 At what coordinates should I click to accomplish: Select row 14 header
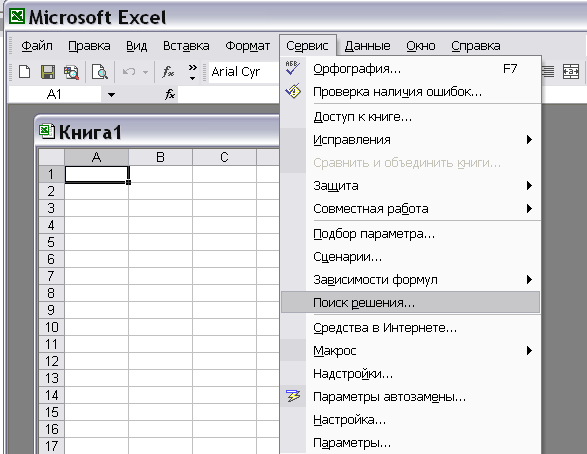(51, 395)
